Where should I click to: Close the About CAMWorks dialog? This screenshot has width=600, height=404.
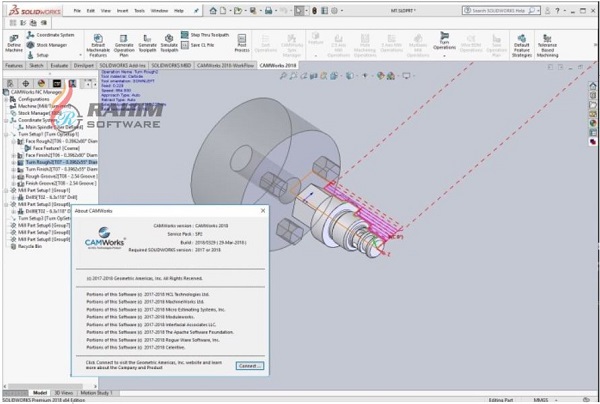click(x=263, y=211)
